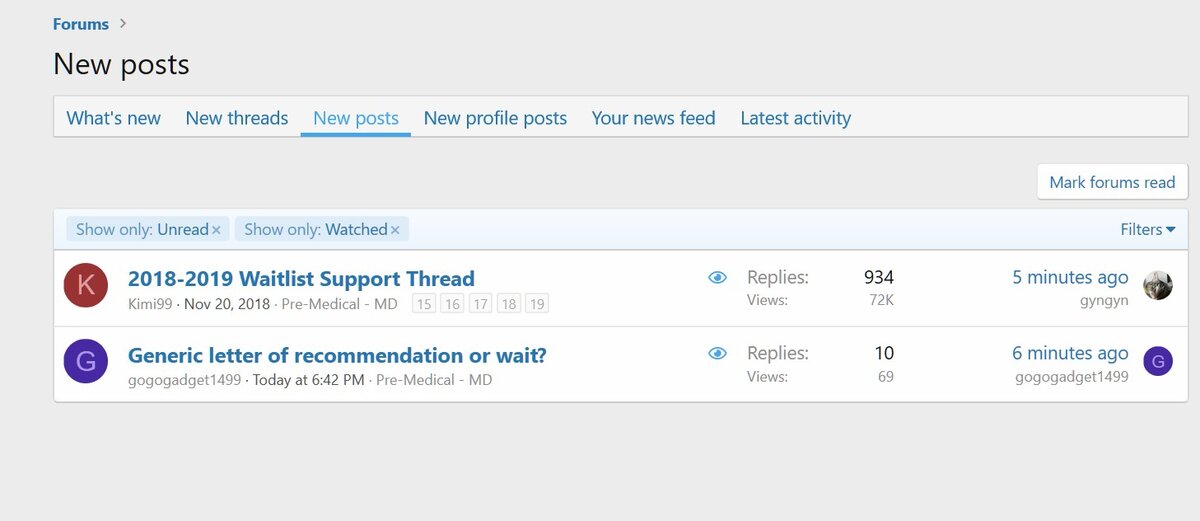Remove the 'Show only: Unread' filter
1200x521 pixels.
216,230
